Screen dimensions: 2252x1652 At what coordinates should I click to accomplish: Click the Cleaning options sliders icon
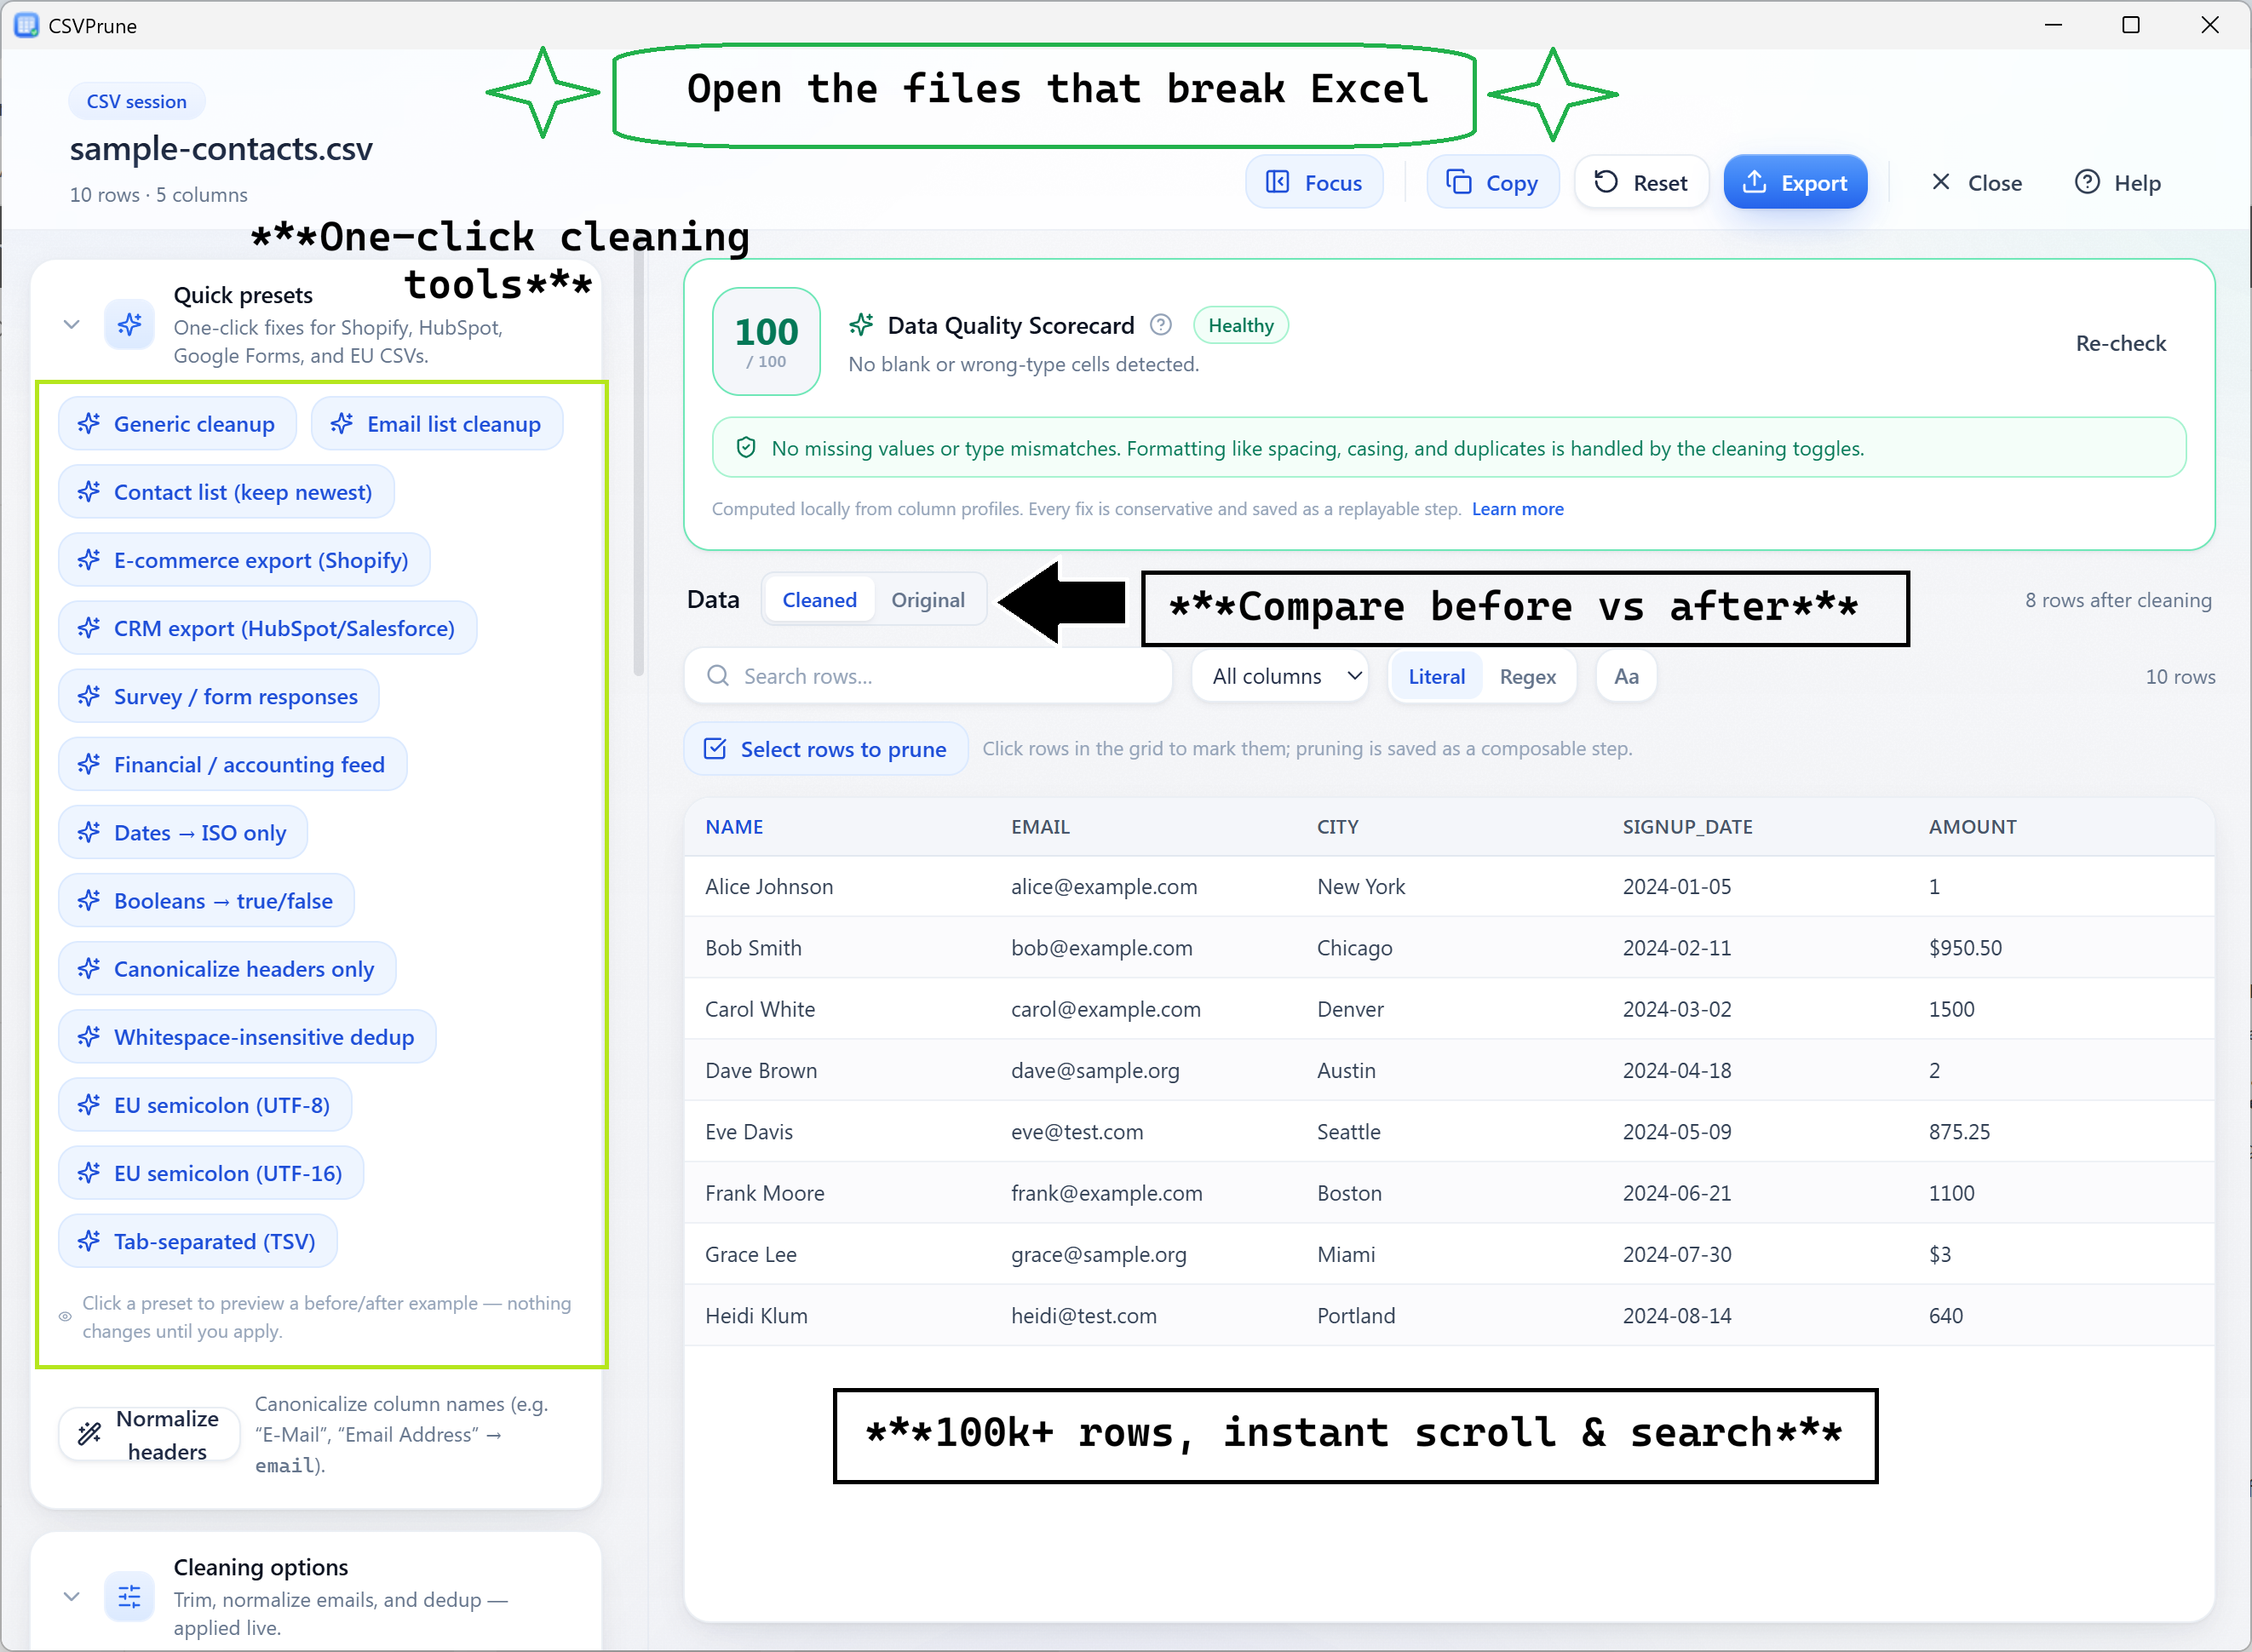tap(129, 1596)
